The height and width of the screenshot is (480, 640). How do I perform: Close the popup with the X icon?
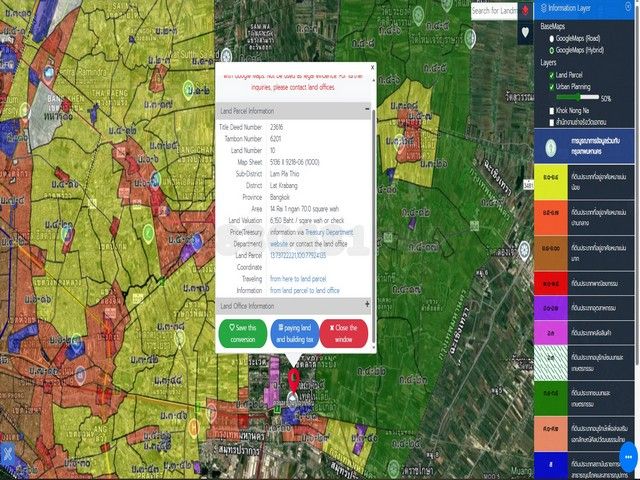tap(372, 68)
